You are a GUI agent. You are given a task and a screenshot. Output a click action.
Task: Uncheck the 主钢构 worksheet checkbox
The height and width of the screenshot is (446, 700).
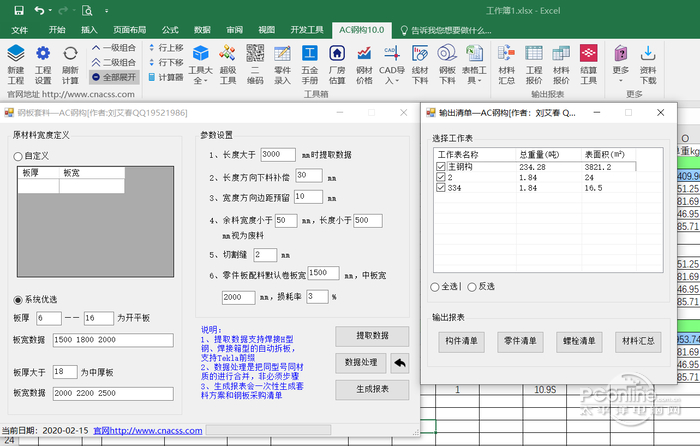click(x=441, y=167)
